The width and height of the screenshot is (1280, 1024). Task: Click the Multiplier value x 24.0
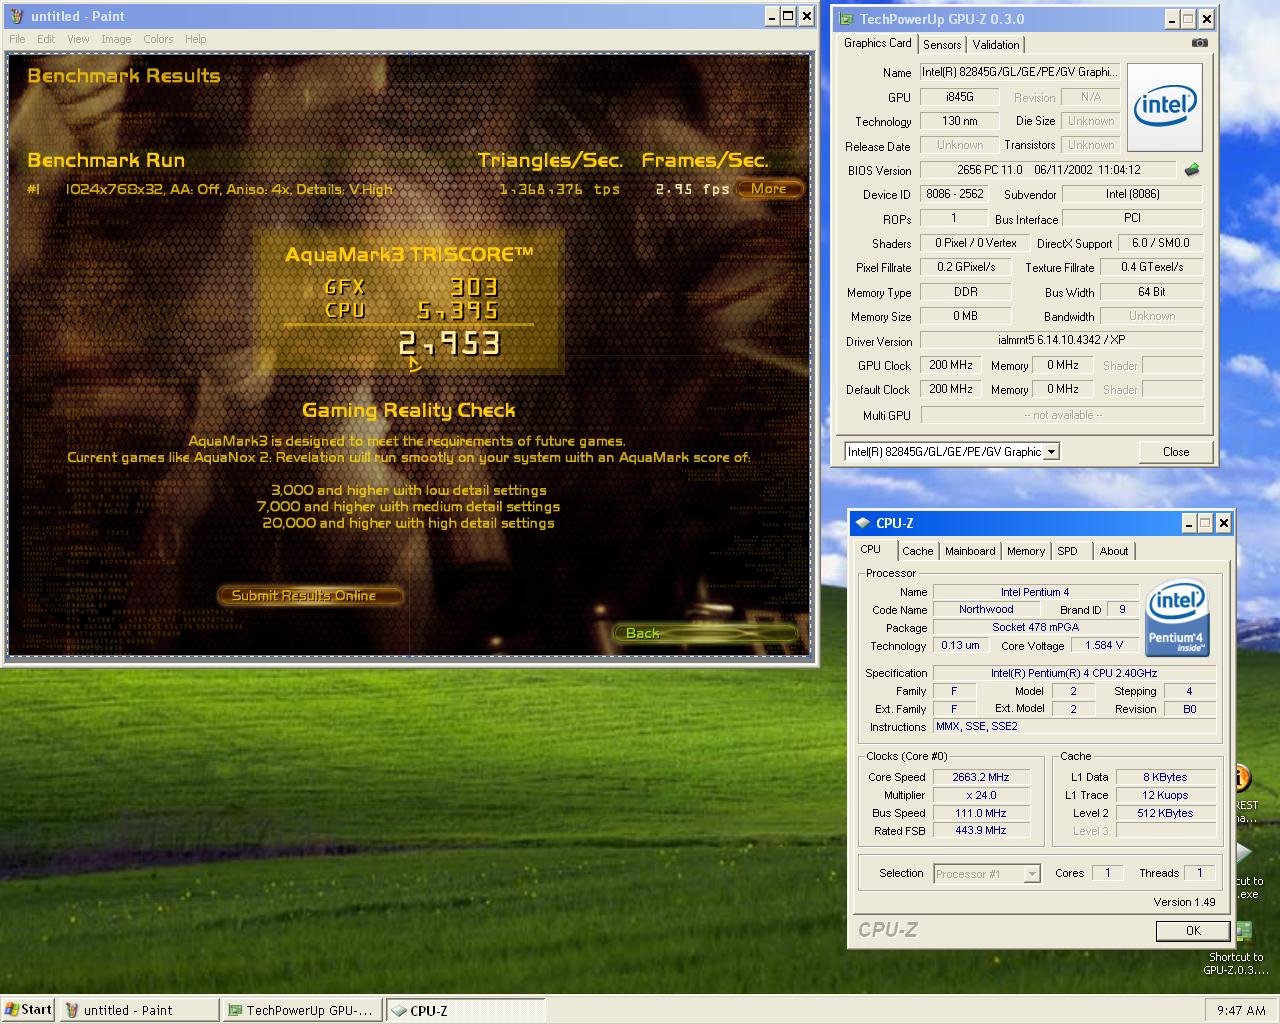pos(981,795)
